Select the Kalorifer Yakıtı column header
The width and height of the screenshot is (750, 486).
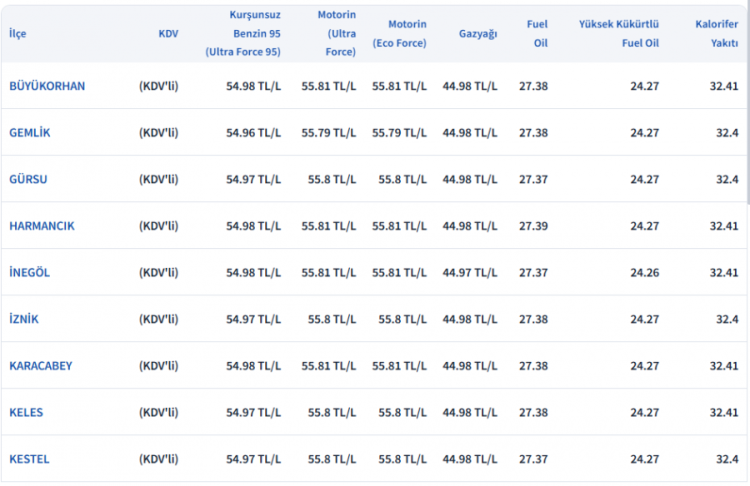click(717, 34)
